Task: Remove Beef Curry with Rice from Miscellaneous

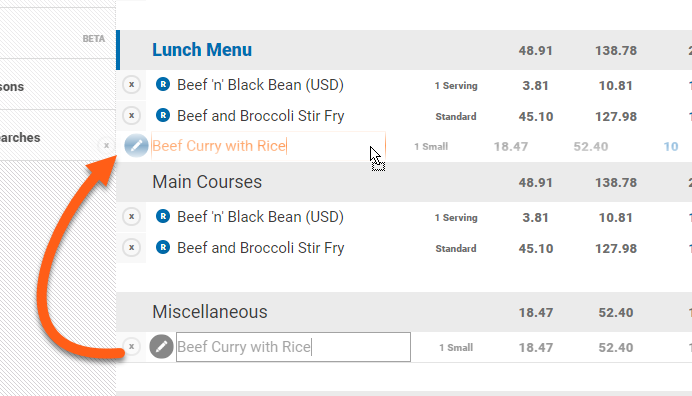Action: point(132,347)
